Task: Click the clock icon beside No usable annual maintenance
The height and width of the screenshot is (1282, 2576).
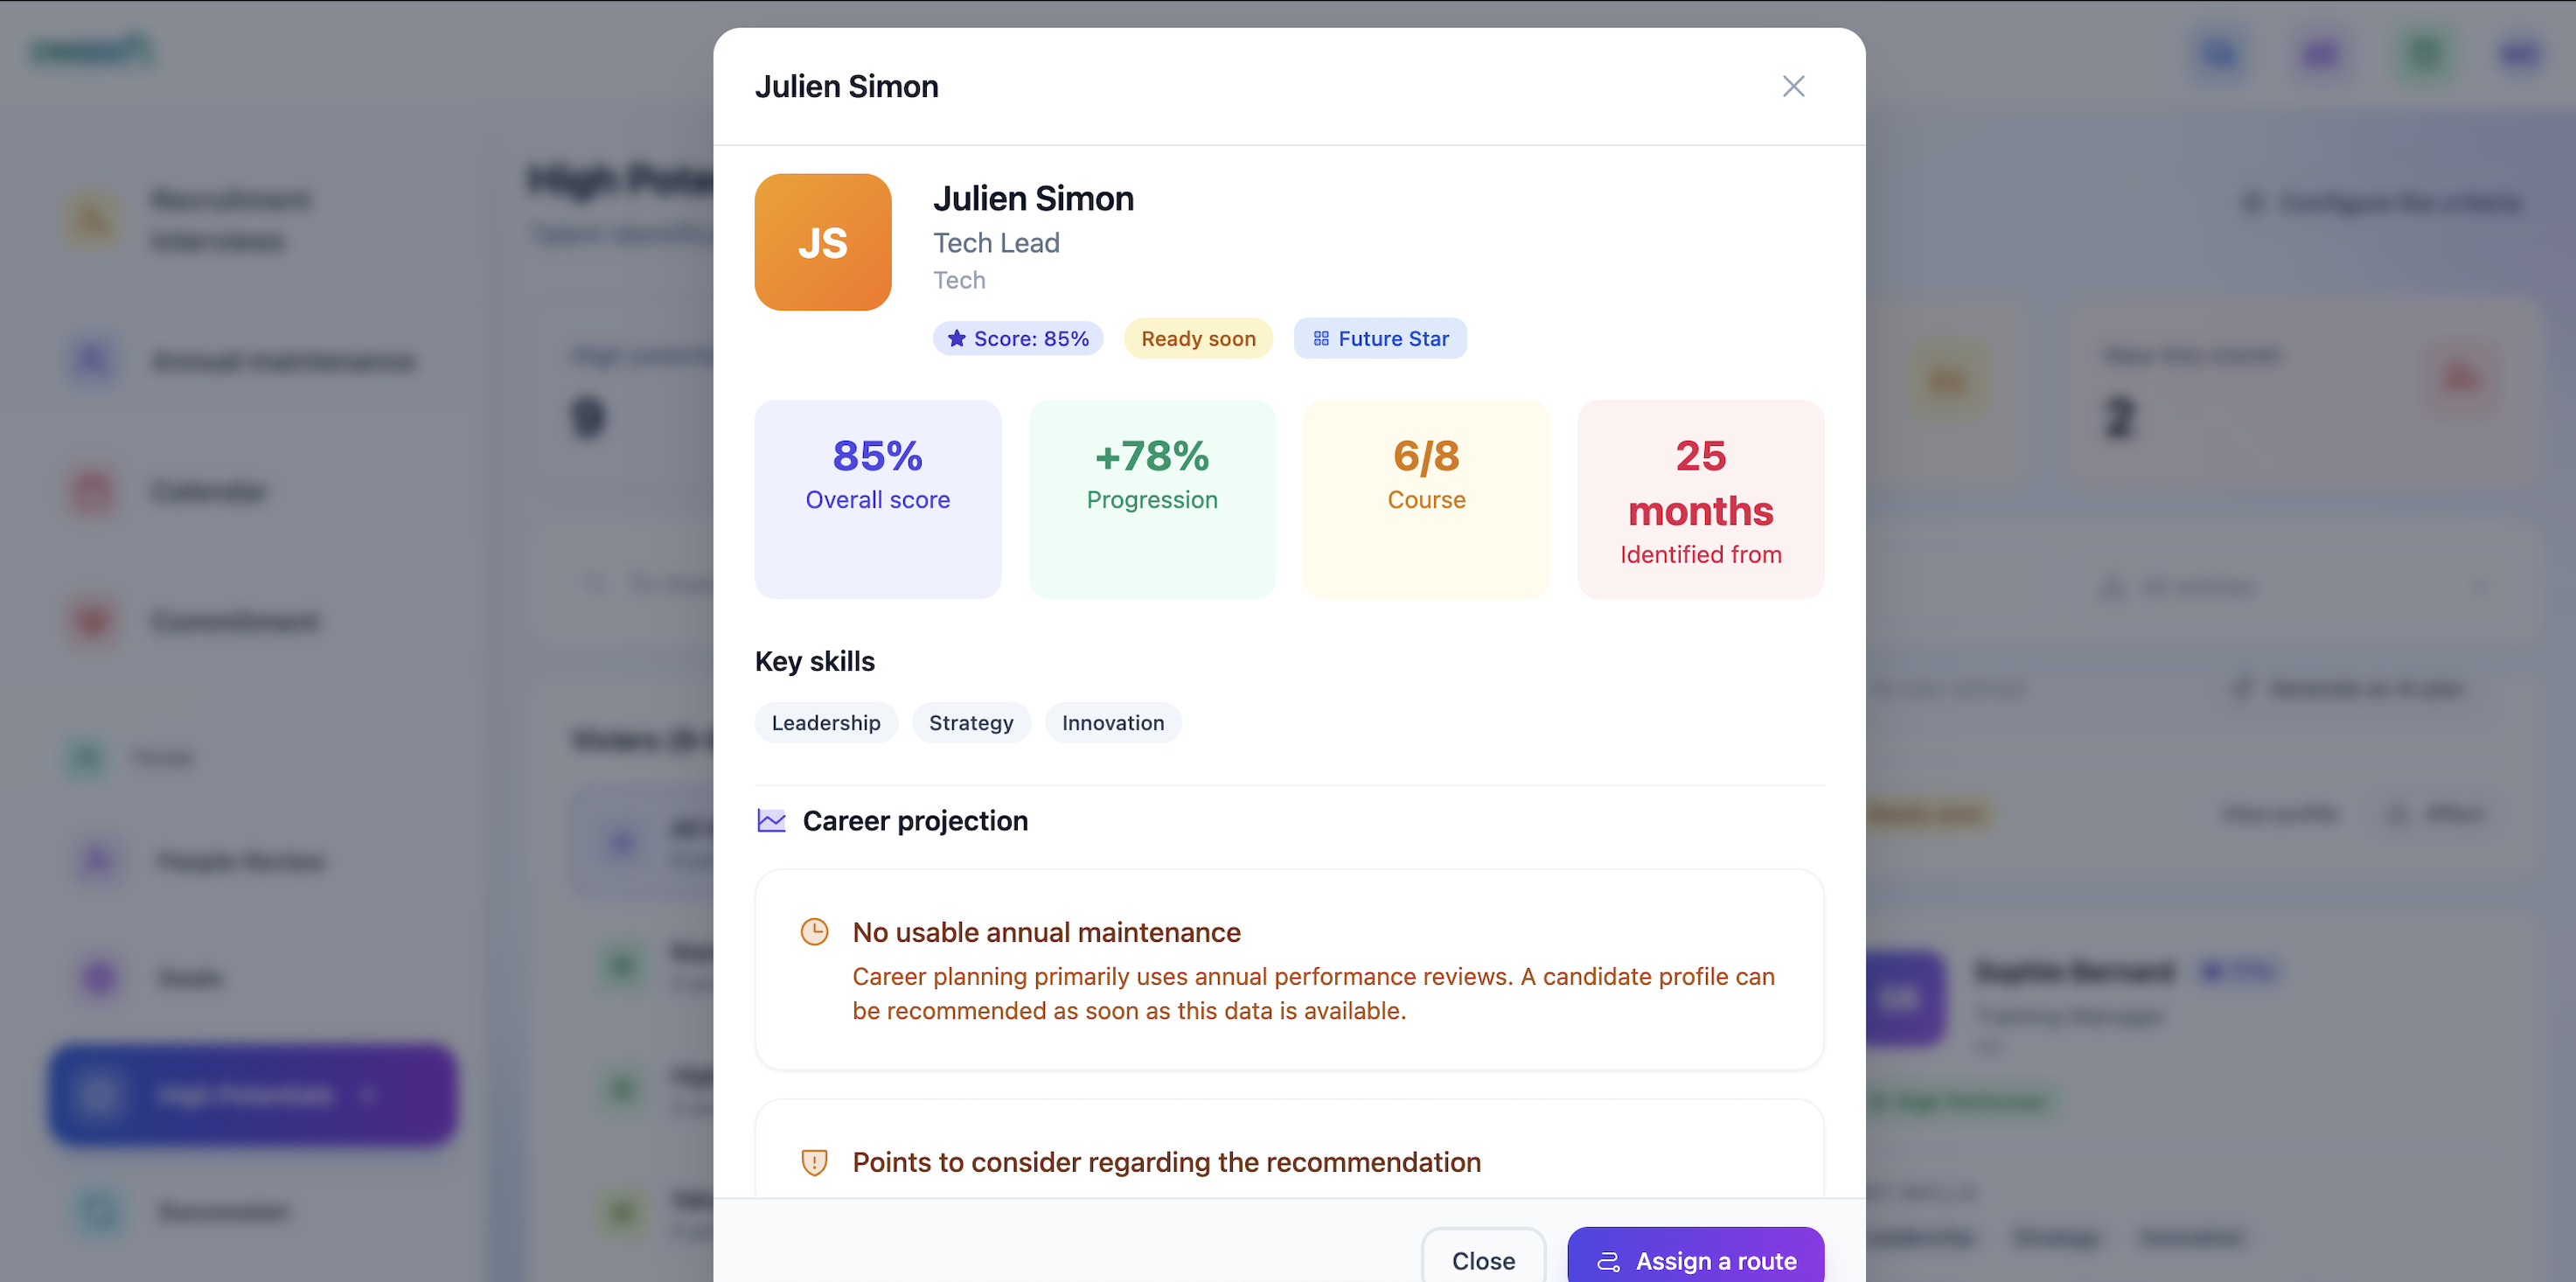Action: [x=815, y=931]
